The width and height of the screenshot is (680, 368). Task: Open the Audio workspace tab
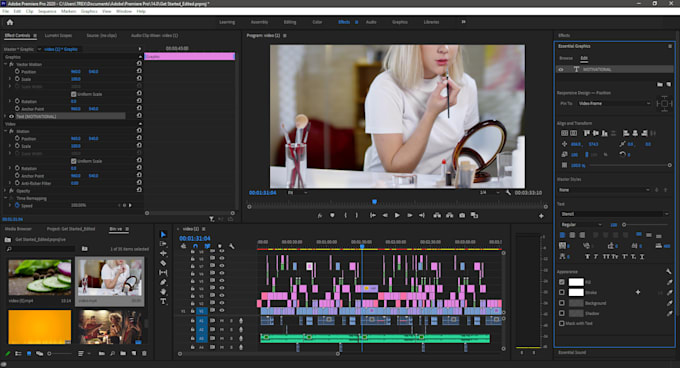(x=371, y=22)
